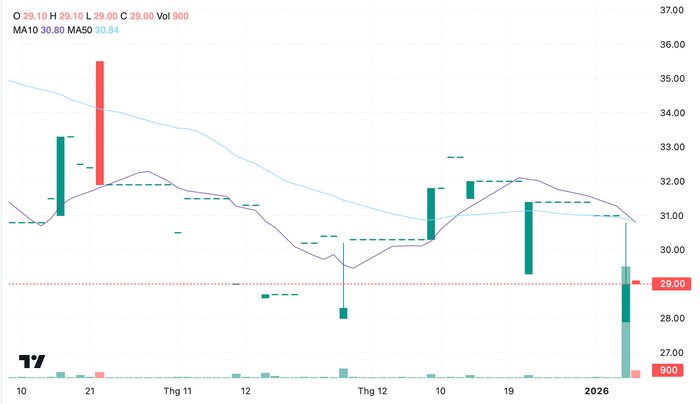
Task: Select the Thg 11 date label
Action: tap(176, 391)
